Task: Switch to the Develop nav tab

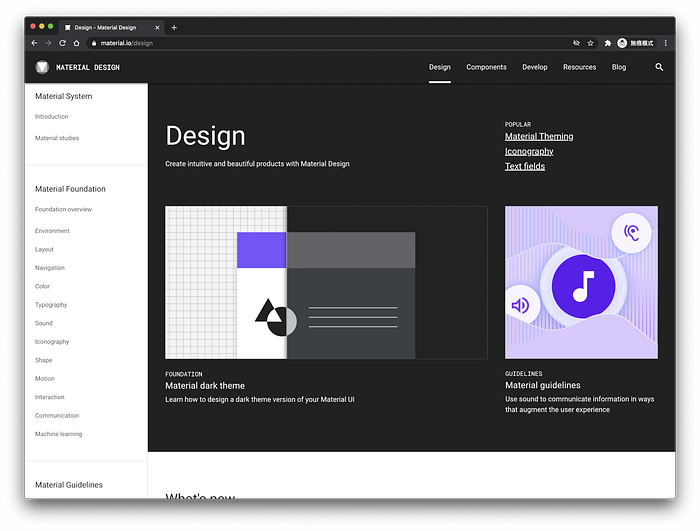Action: click(535, 67)
